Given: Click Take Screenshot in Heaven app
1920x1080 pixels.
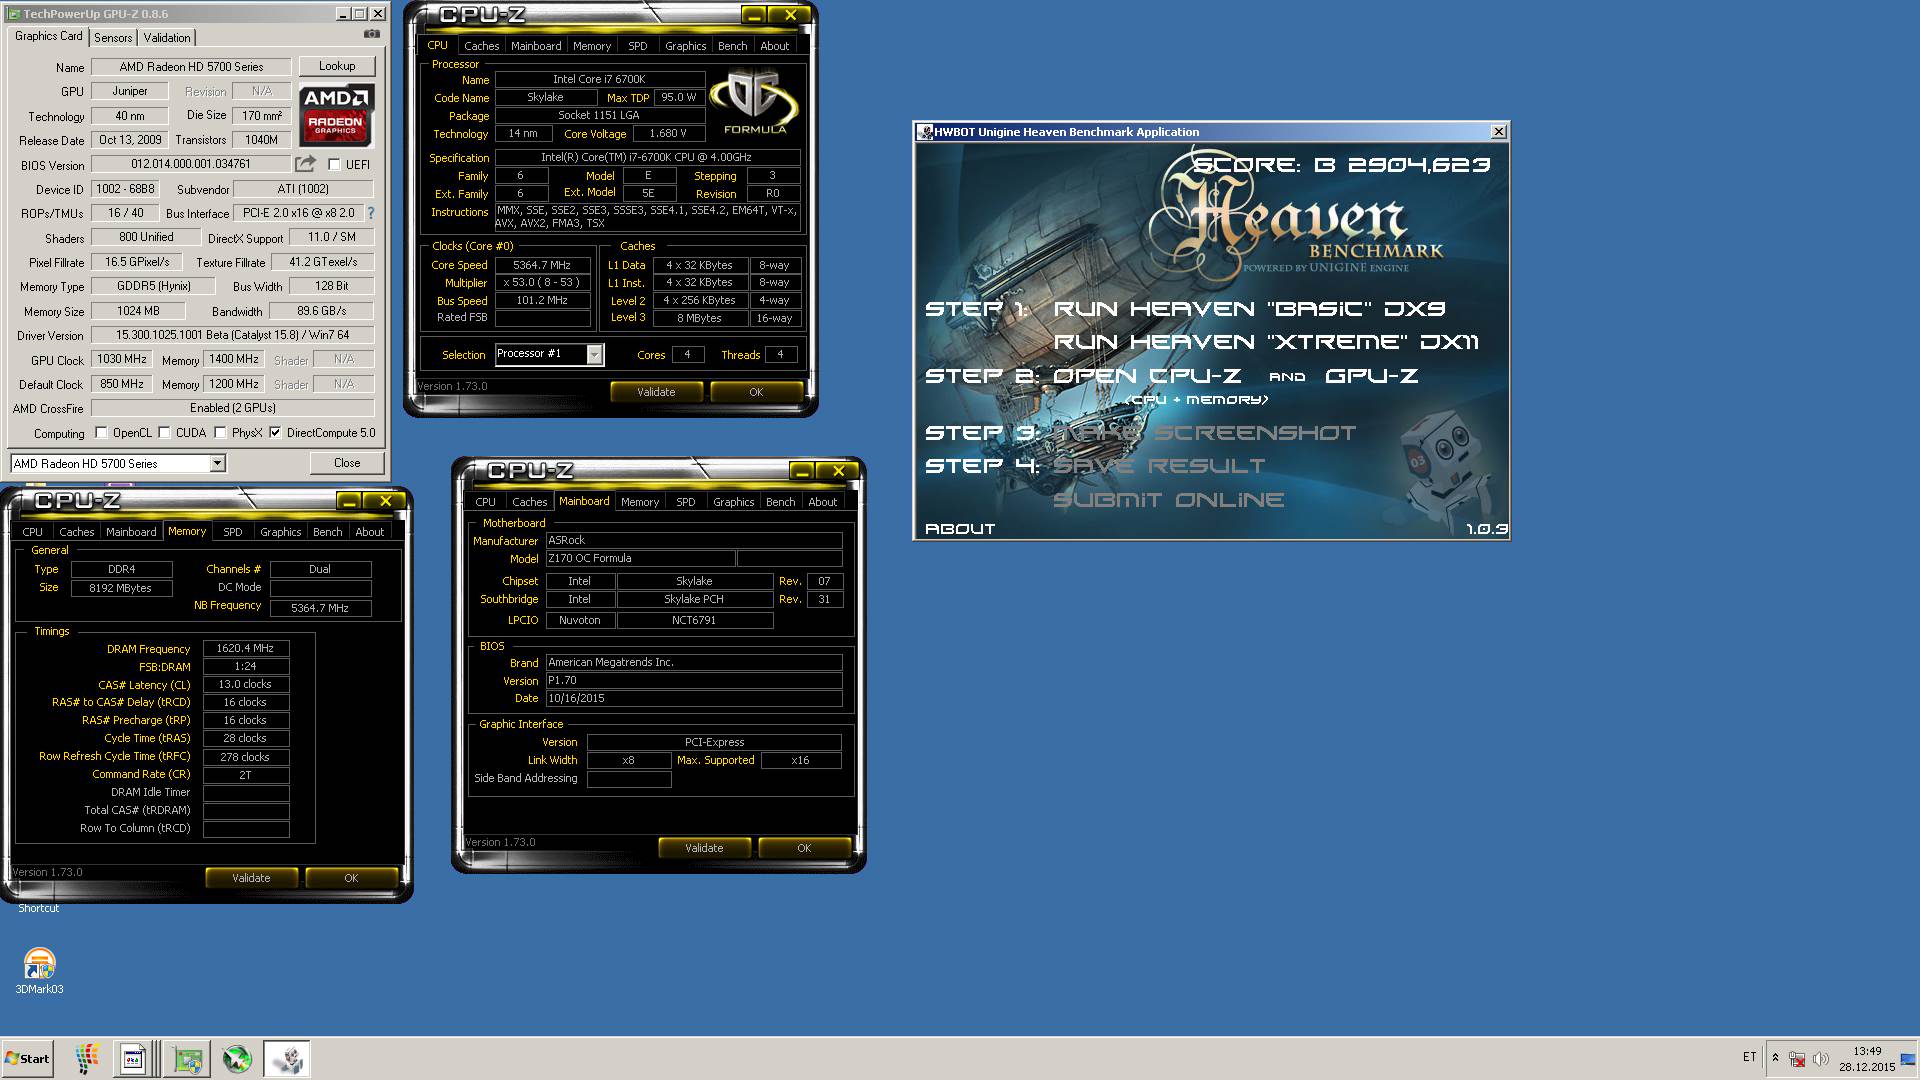Looking at the screenshot, I should pos(1205,433).
